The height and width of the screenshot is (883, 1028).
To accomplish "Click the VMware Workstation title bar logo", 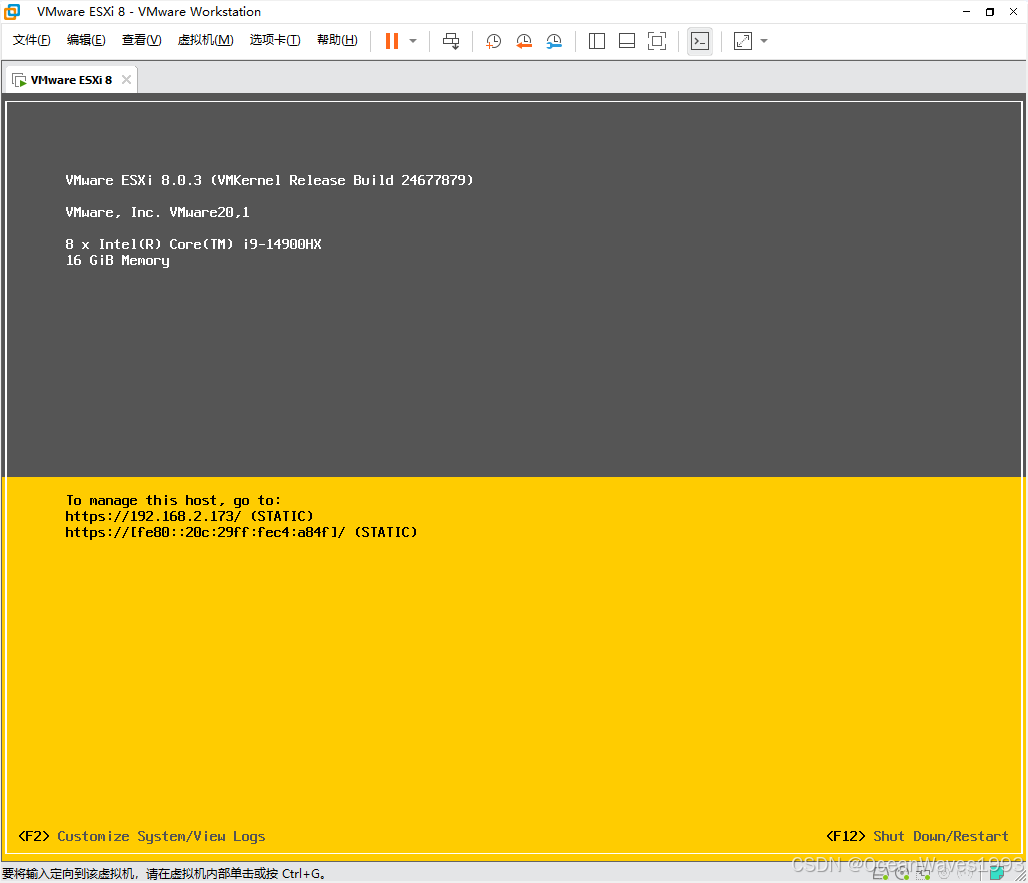I will 12,12.
